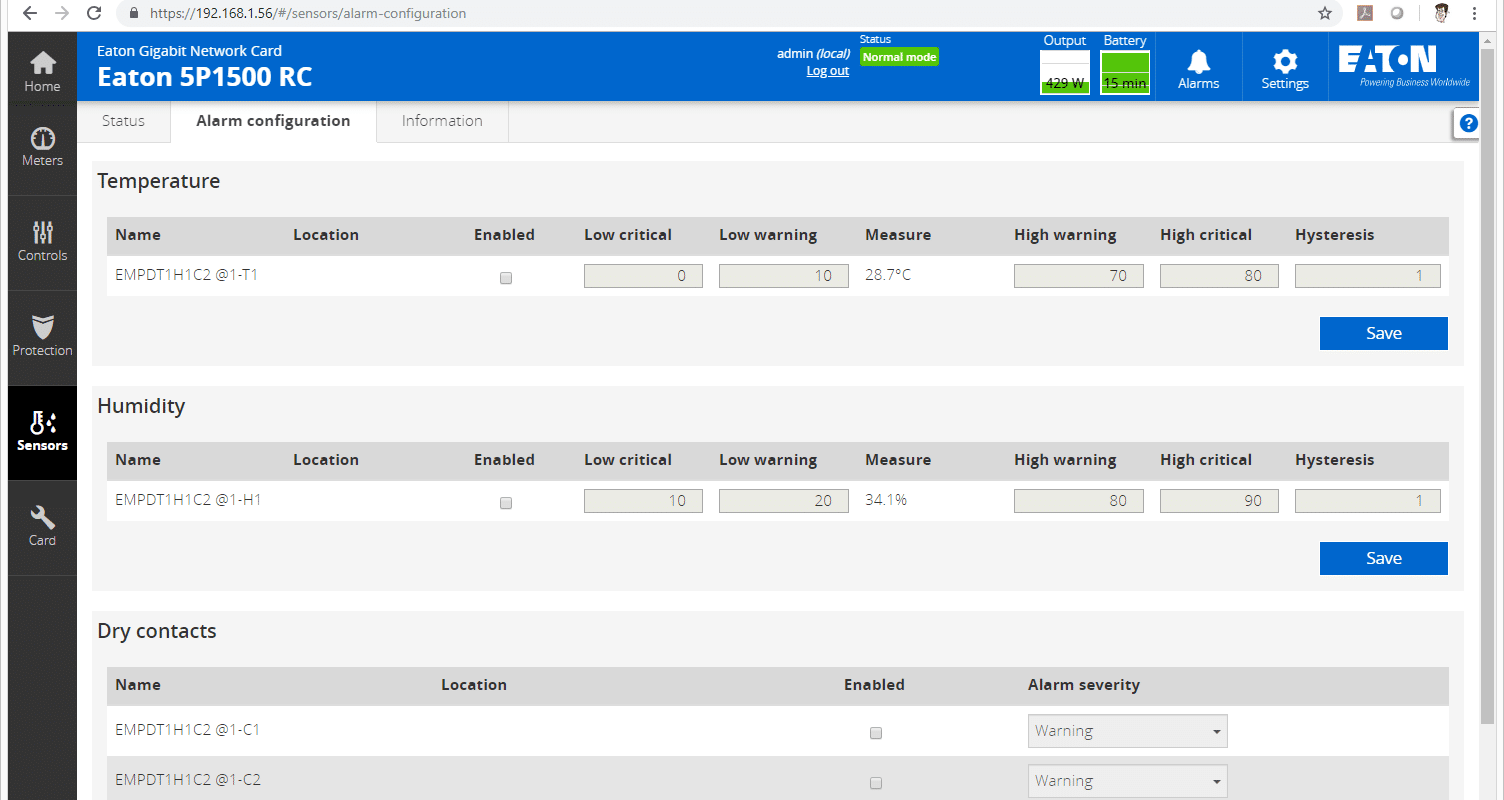Click the EMPDT1H1C2 @1-C2 contact name

[x=188, y=779]
